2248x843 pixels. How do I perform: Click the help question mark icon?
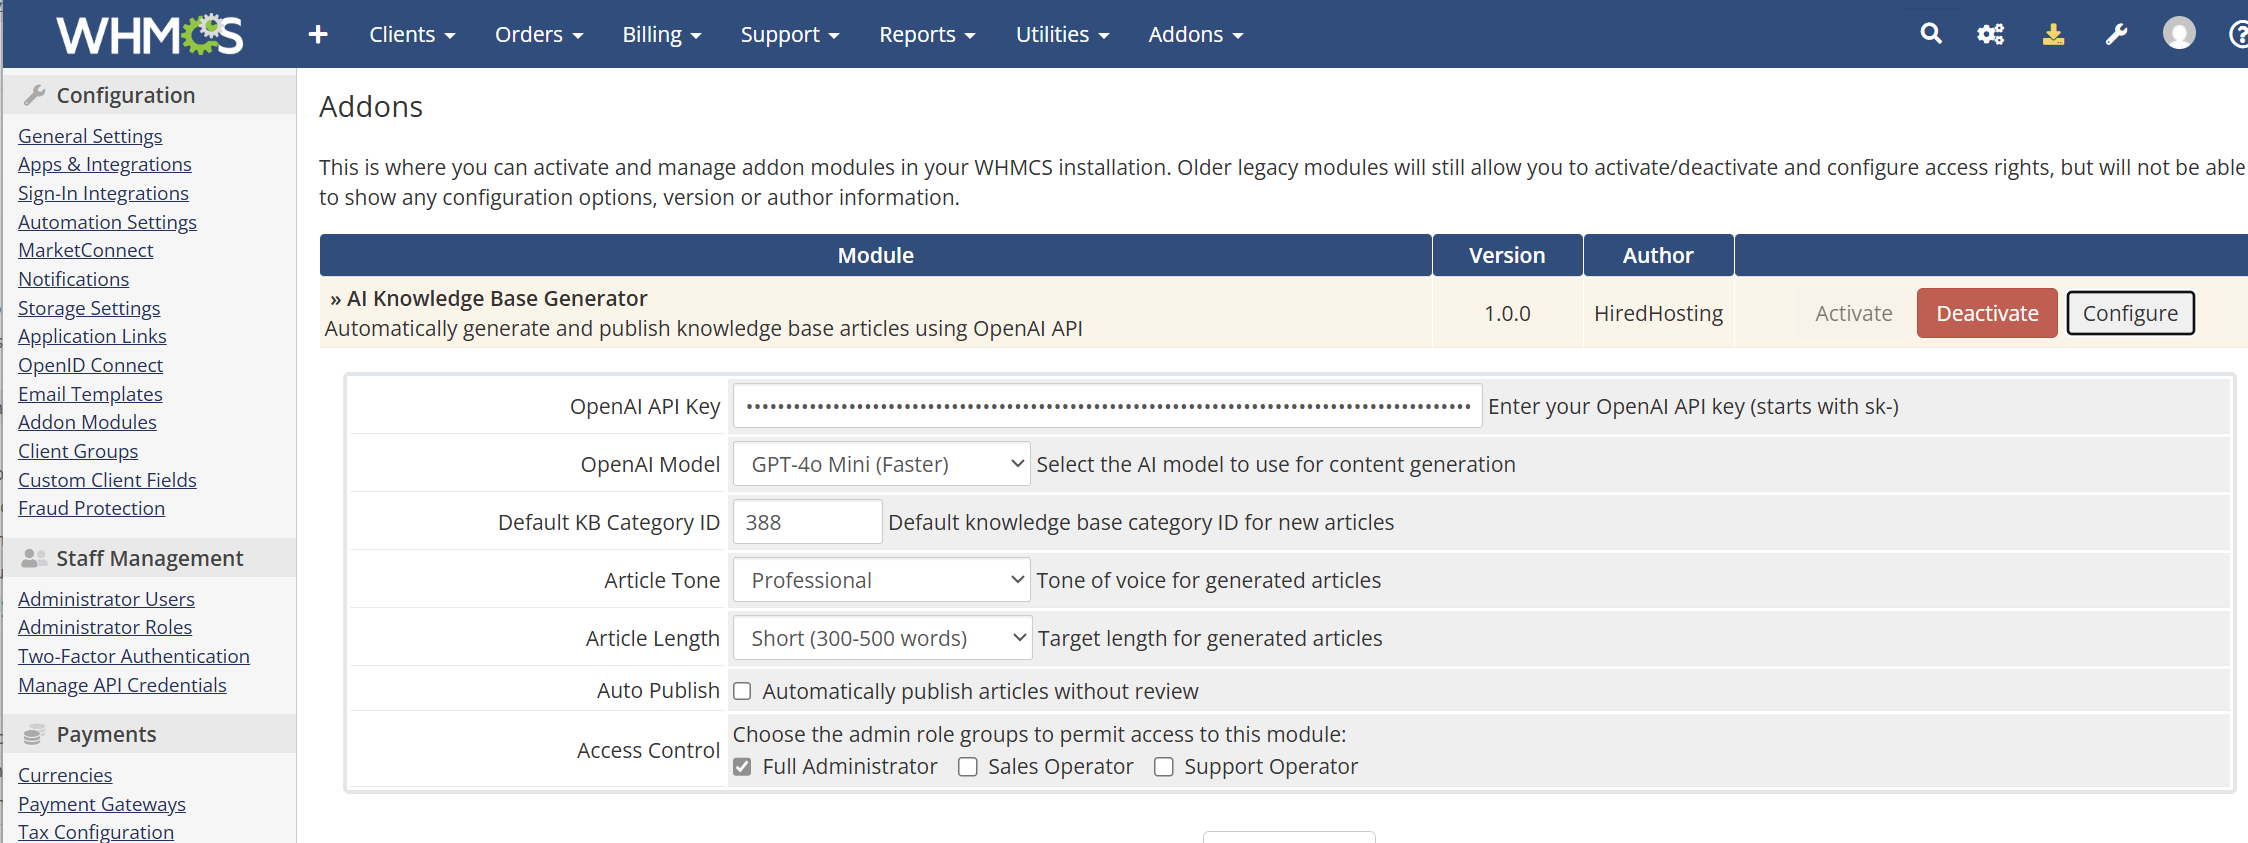pyautogui.click(x=2238, y=35)
